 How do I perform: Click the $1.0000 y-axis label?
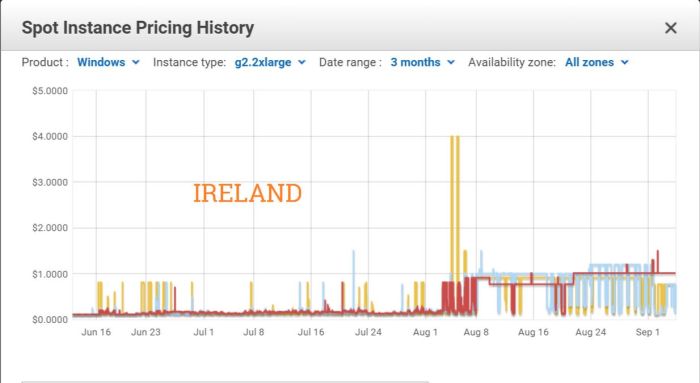(50, 274)
